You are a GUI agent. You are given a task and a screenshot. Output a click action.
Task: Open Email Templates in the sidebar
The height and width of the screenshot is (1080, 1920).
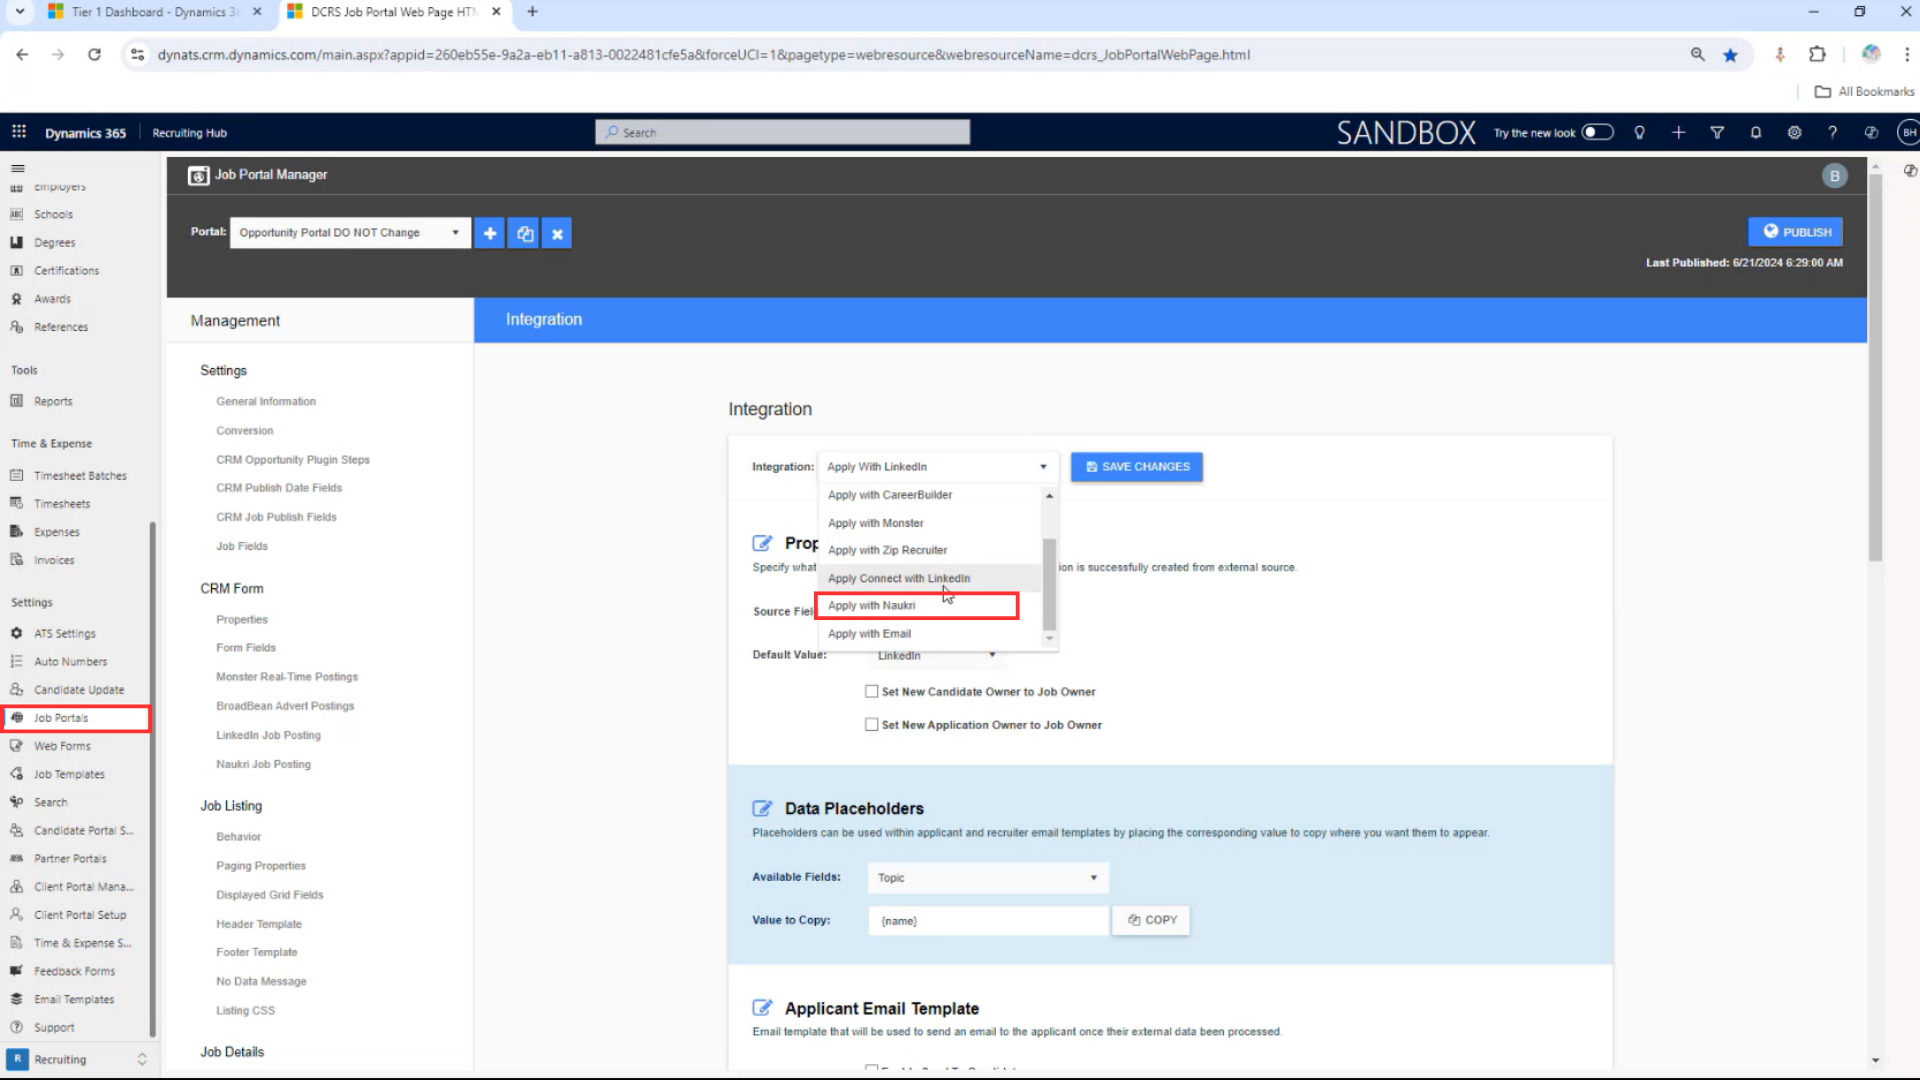(x=76, y=999)
